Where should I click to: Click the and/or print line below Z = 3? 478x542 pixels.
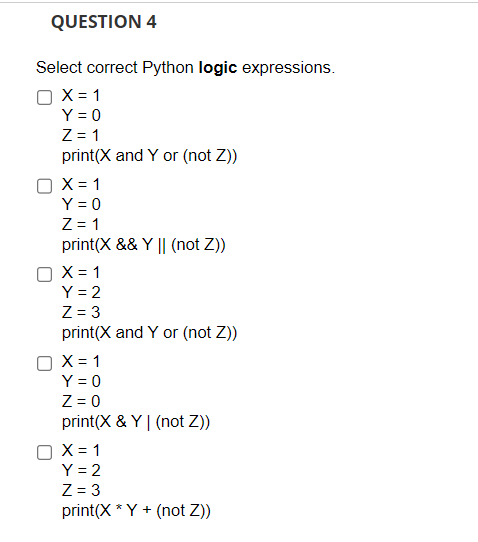tap(150, 333)
